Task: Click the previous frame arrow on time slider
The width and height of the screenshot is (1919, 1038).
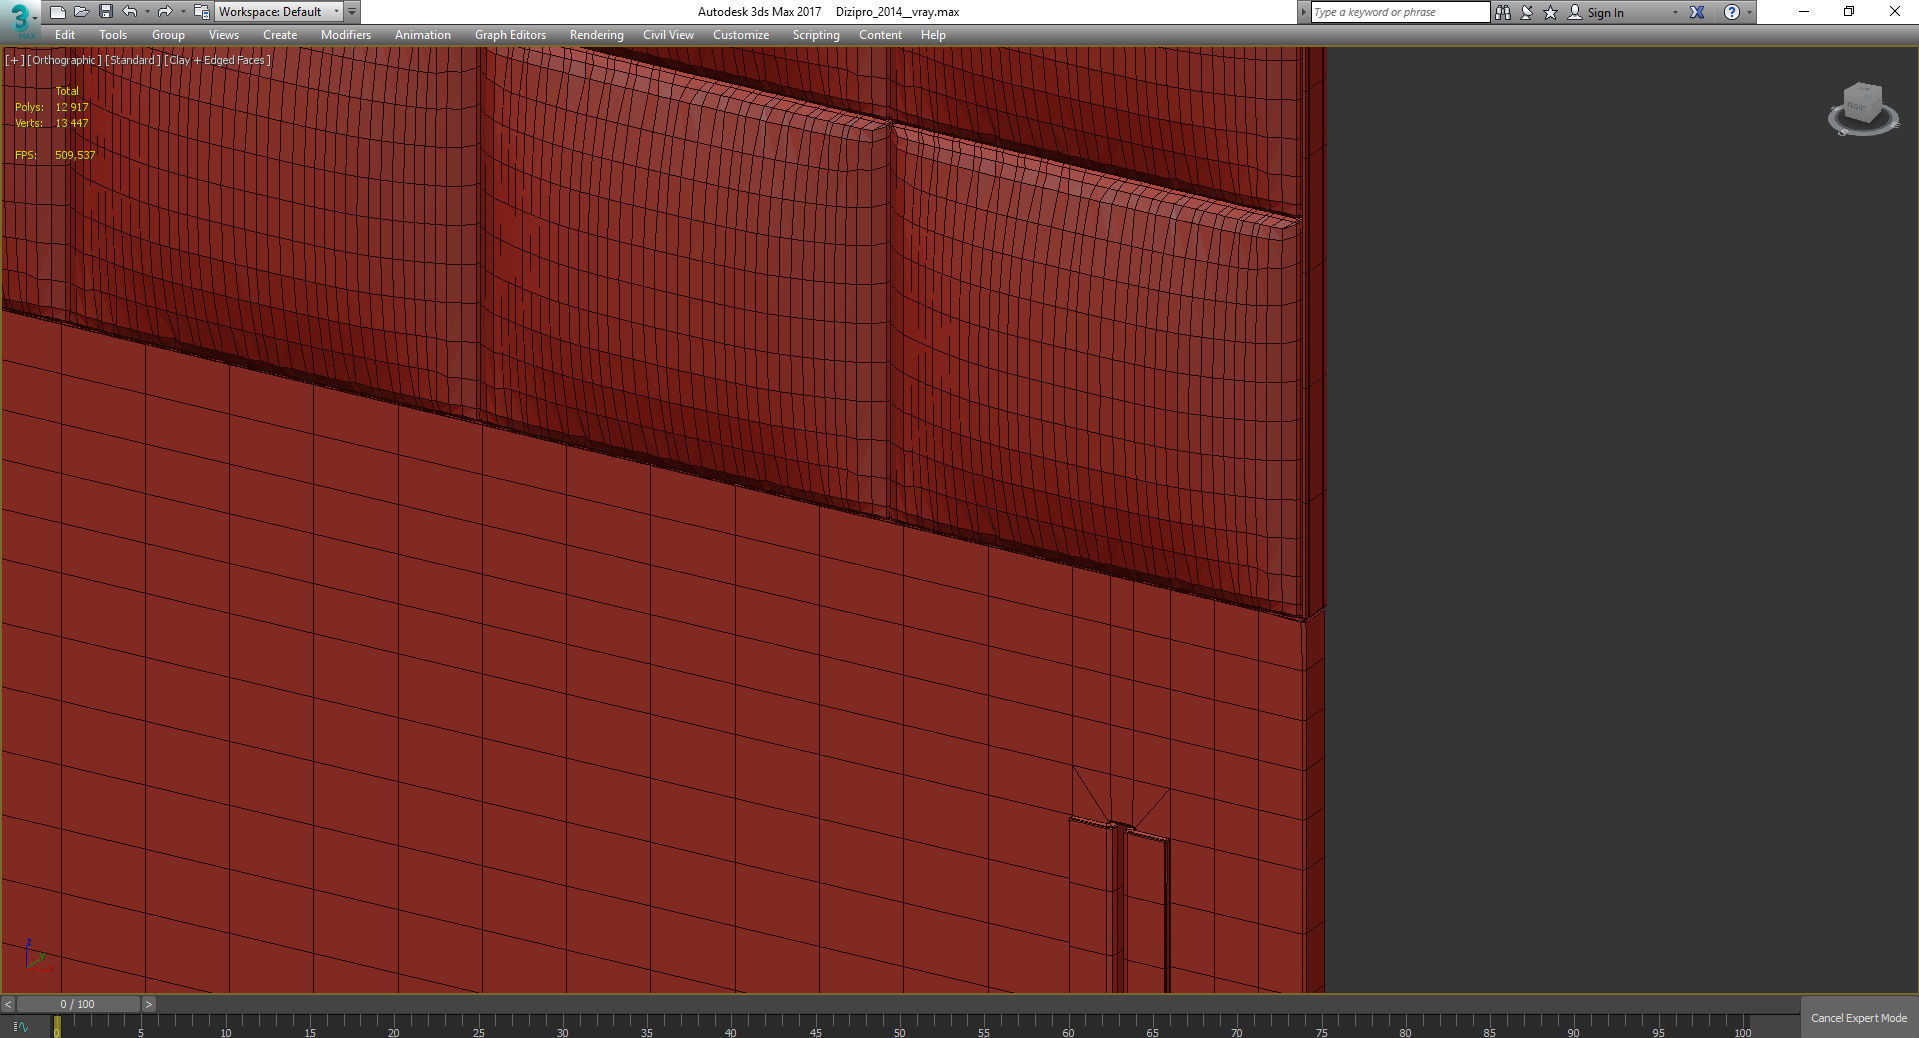Action: pos(8,1004)
